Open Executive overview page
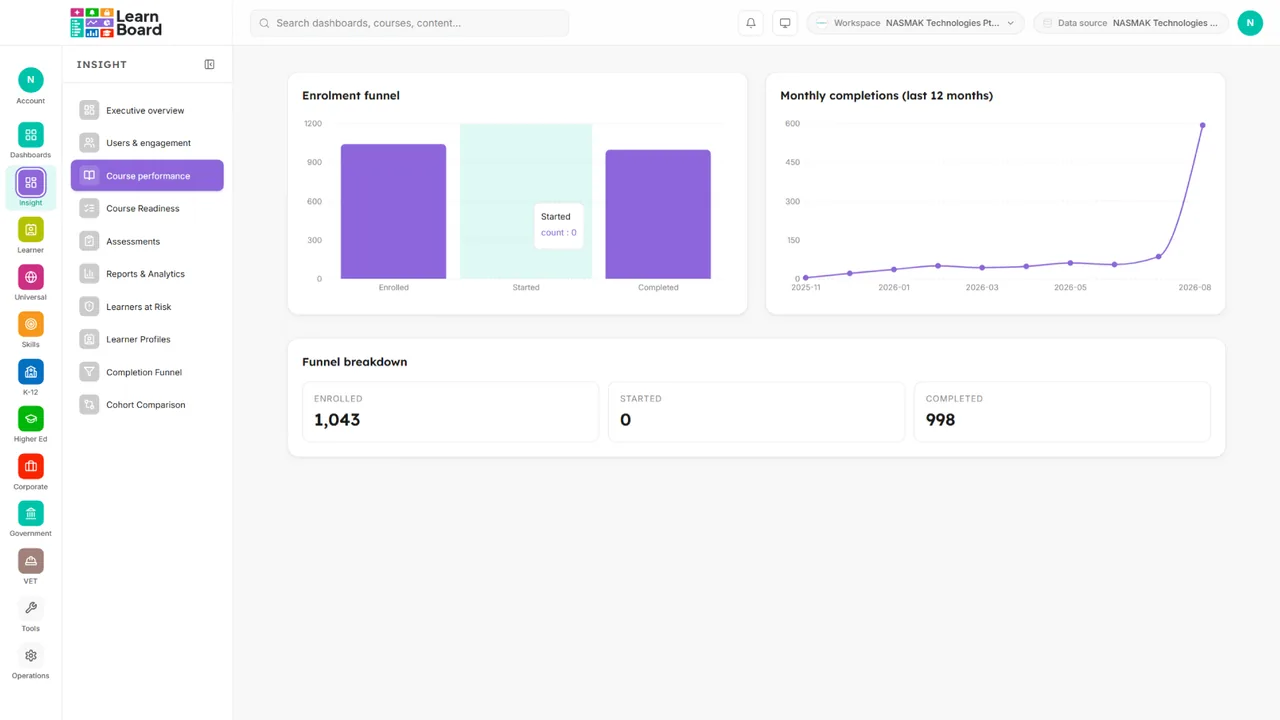Viewport: 1280px width, 720px height. pyautogui.click(x=147, y=110)
